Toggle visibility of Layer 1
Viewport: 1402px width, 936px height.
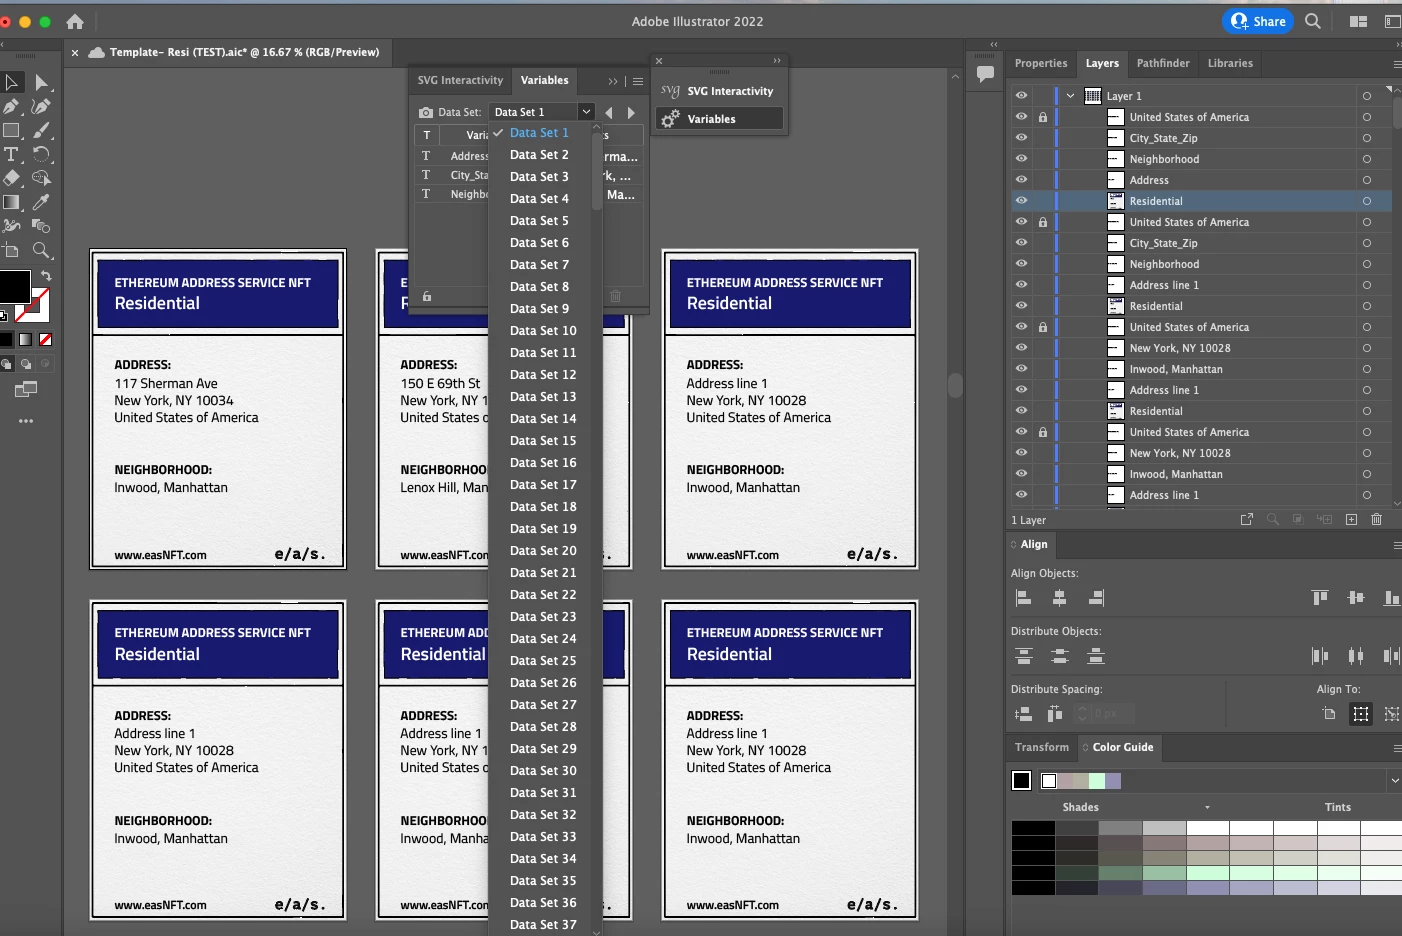click(x=1021, y=96)
